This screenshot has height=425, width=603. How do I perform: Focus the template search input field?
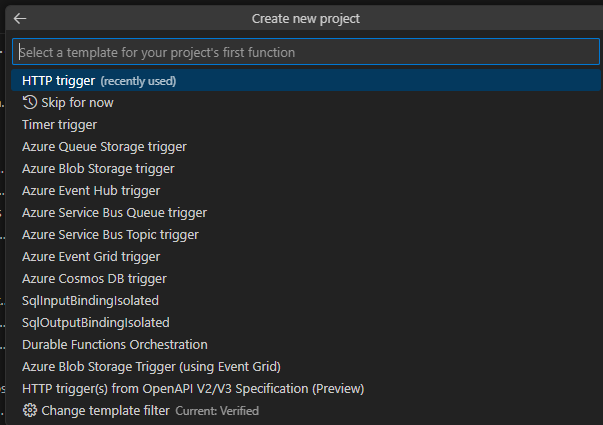(300, 52)
